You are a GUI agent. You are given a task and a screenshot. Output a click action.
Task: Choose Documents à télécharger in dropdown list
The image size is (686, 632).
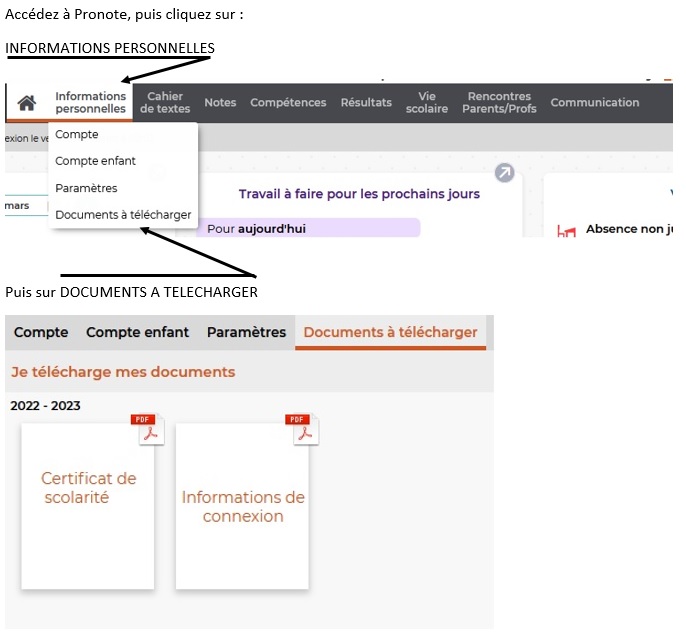tap(123, 214)
